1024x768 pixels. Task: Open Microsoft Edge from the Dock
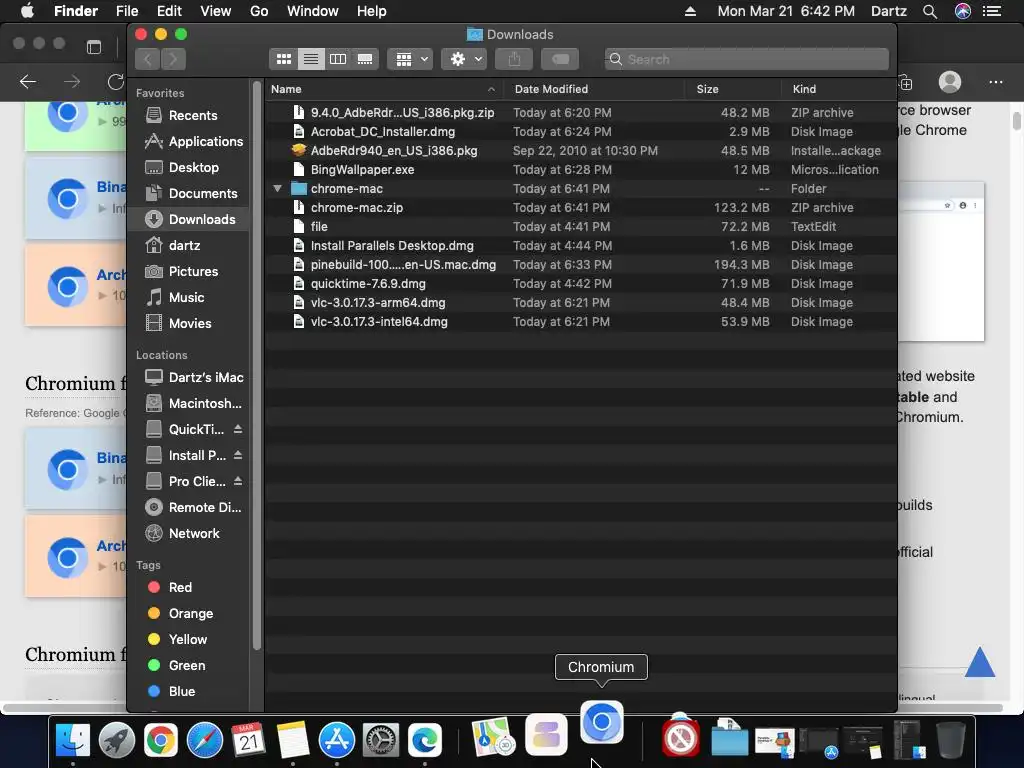pos(424,741)
